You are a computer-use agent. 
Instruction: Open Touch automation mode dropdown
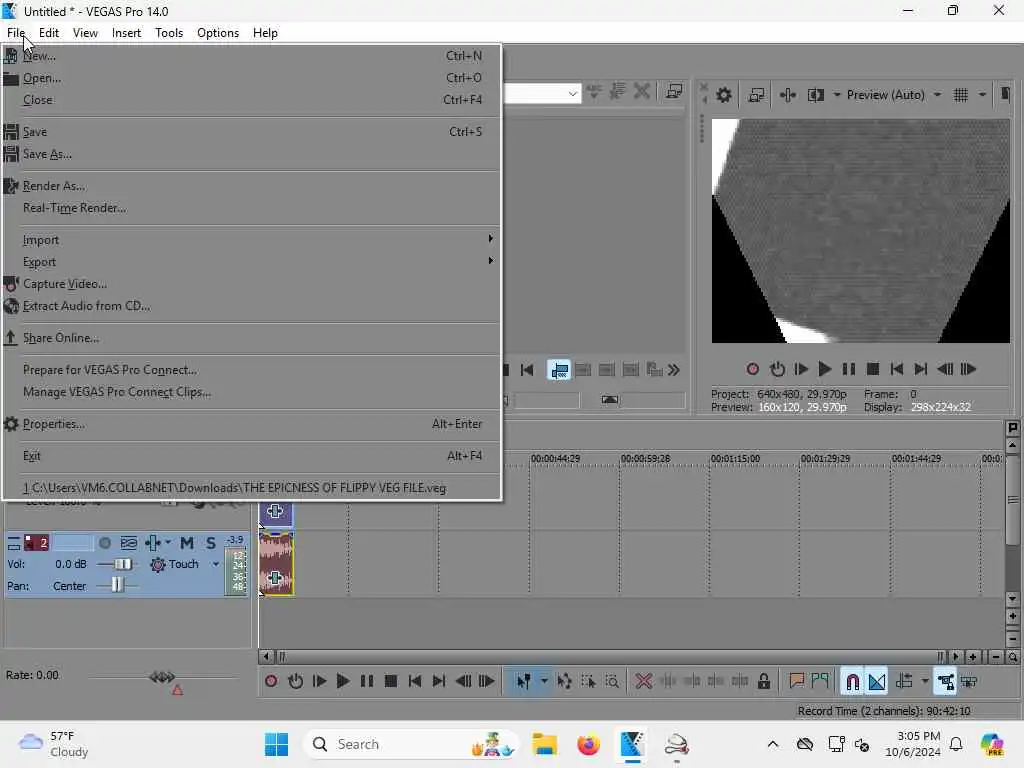click(x=216, y=564)
